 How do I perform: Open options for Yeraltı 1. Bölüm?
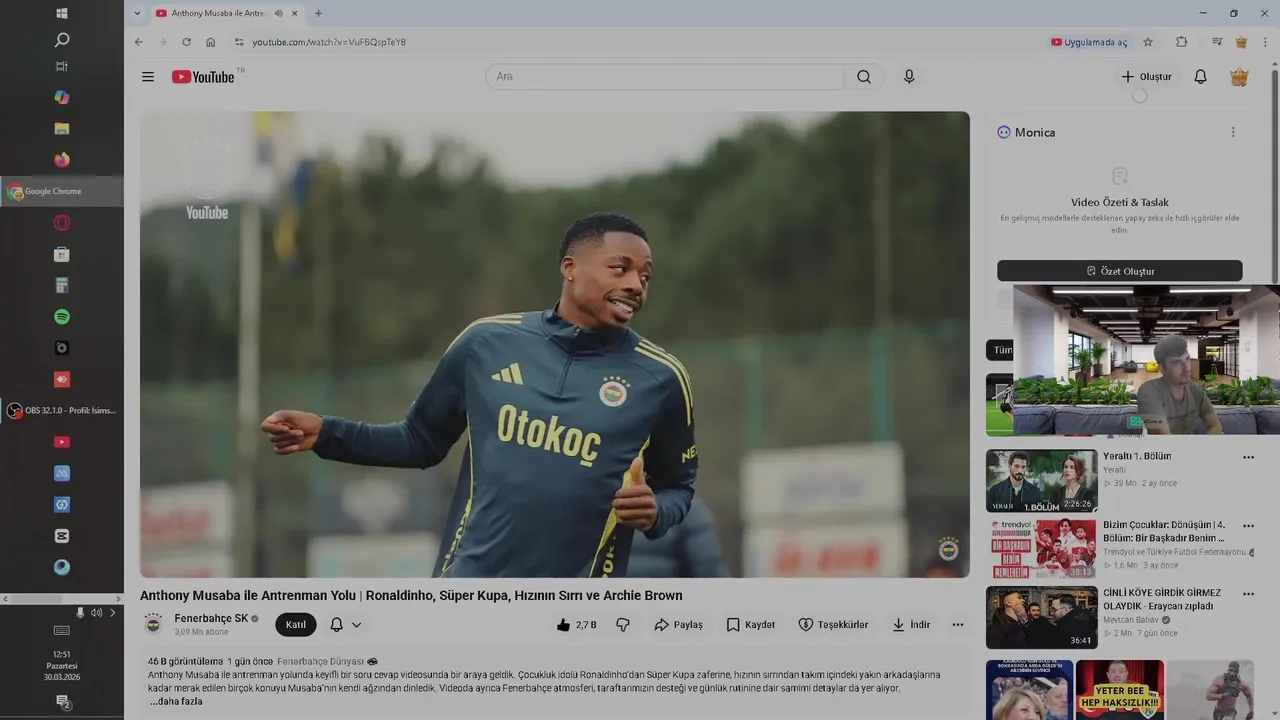pos(1248,458)
